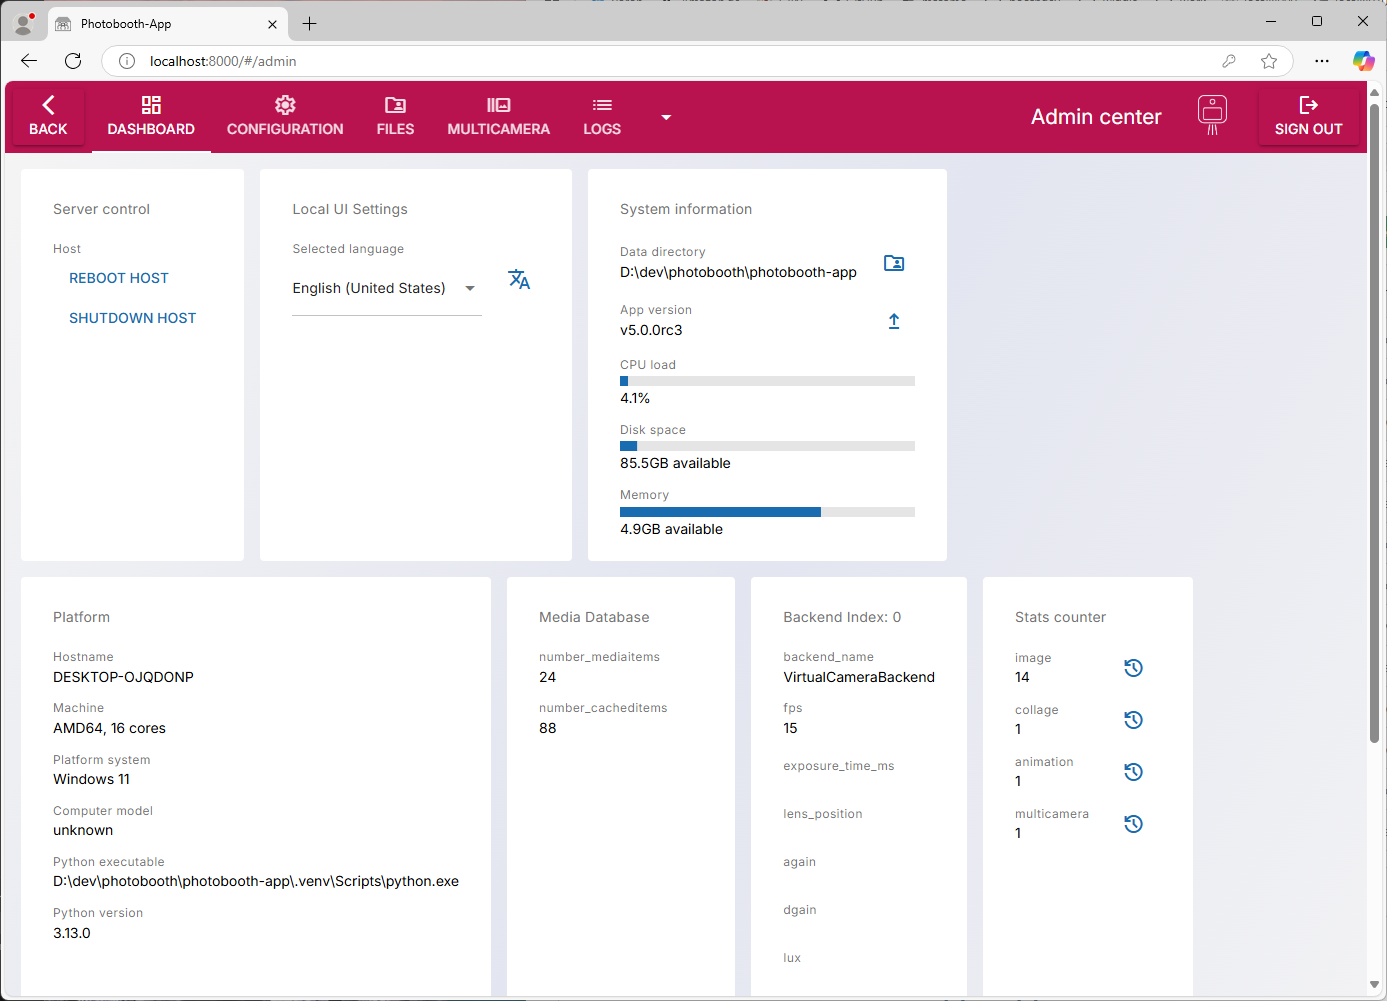The width and height of the screenshot is (1387, 1001).
Task: Click the photobooth logo icon in header
Action: tap(1212, 116)
